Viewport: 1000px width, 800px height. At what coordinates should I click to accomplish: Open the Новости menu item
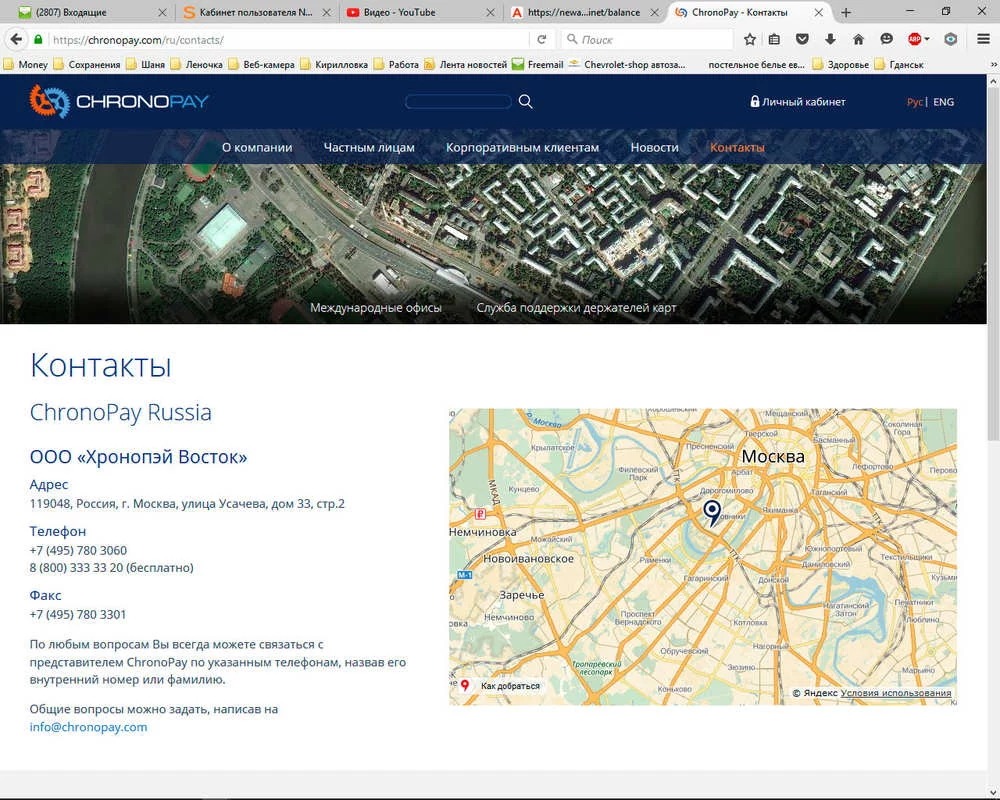click(x=654, y=147)
